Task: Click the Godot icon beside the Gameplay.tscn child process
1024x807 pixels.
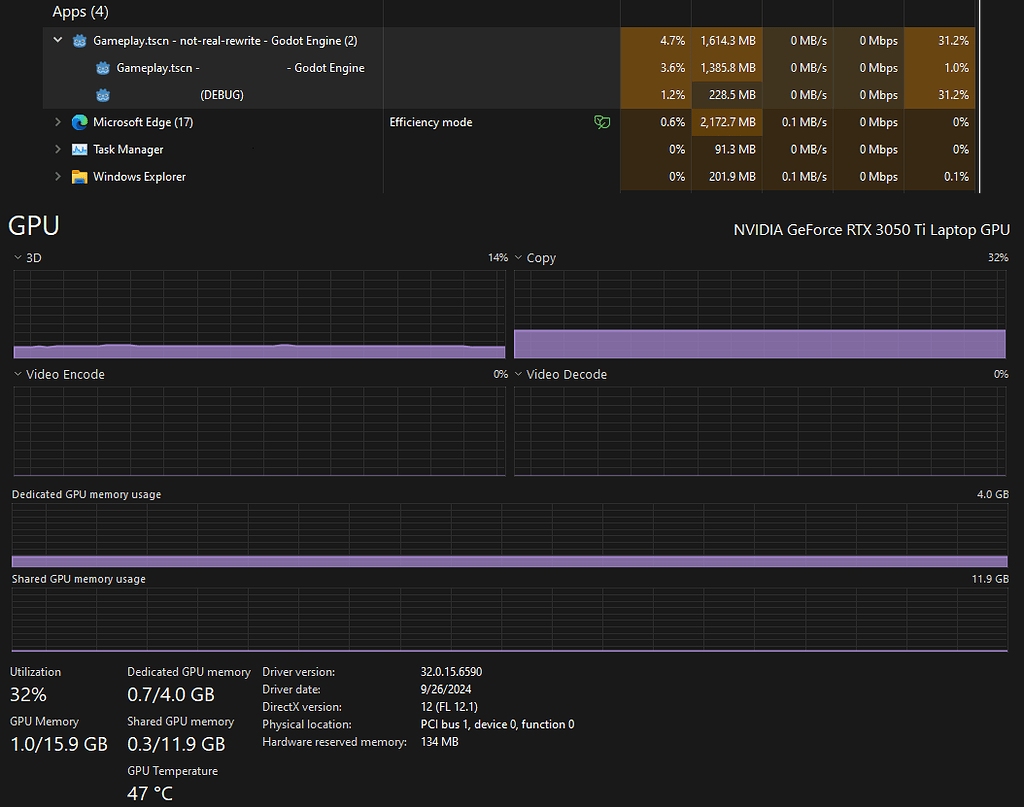Action: pos(102,67)
